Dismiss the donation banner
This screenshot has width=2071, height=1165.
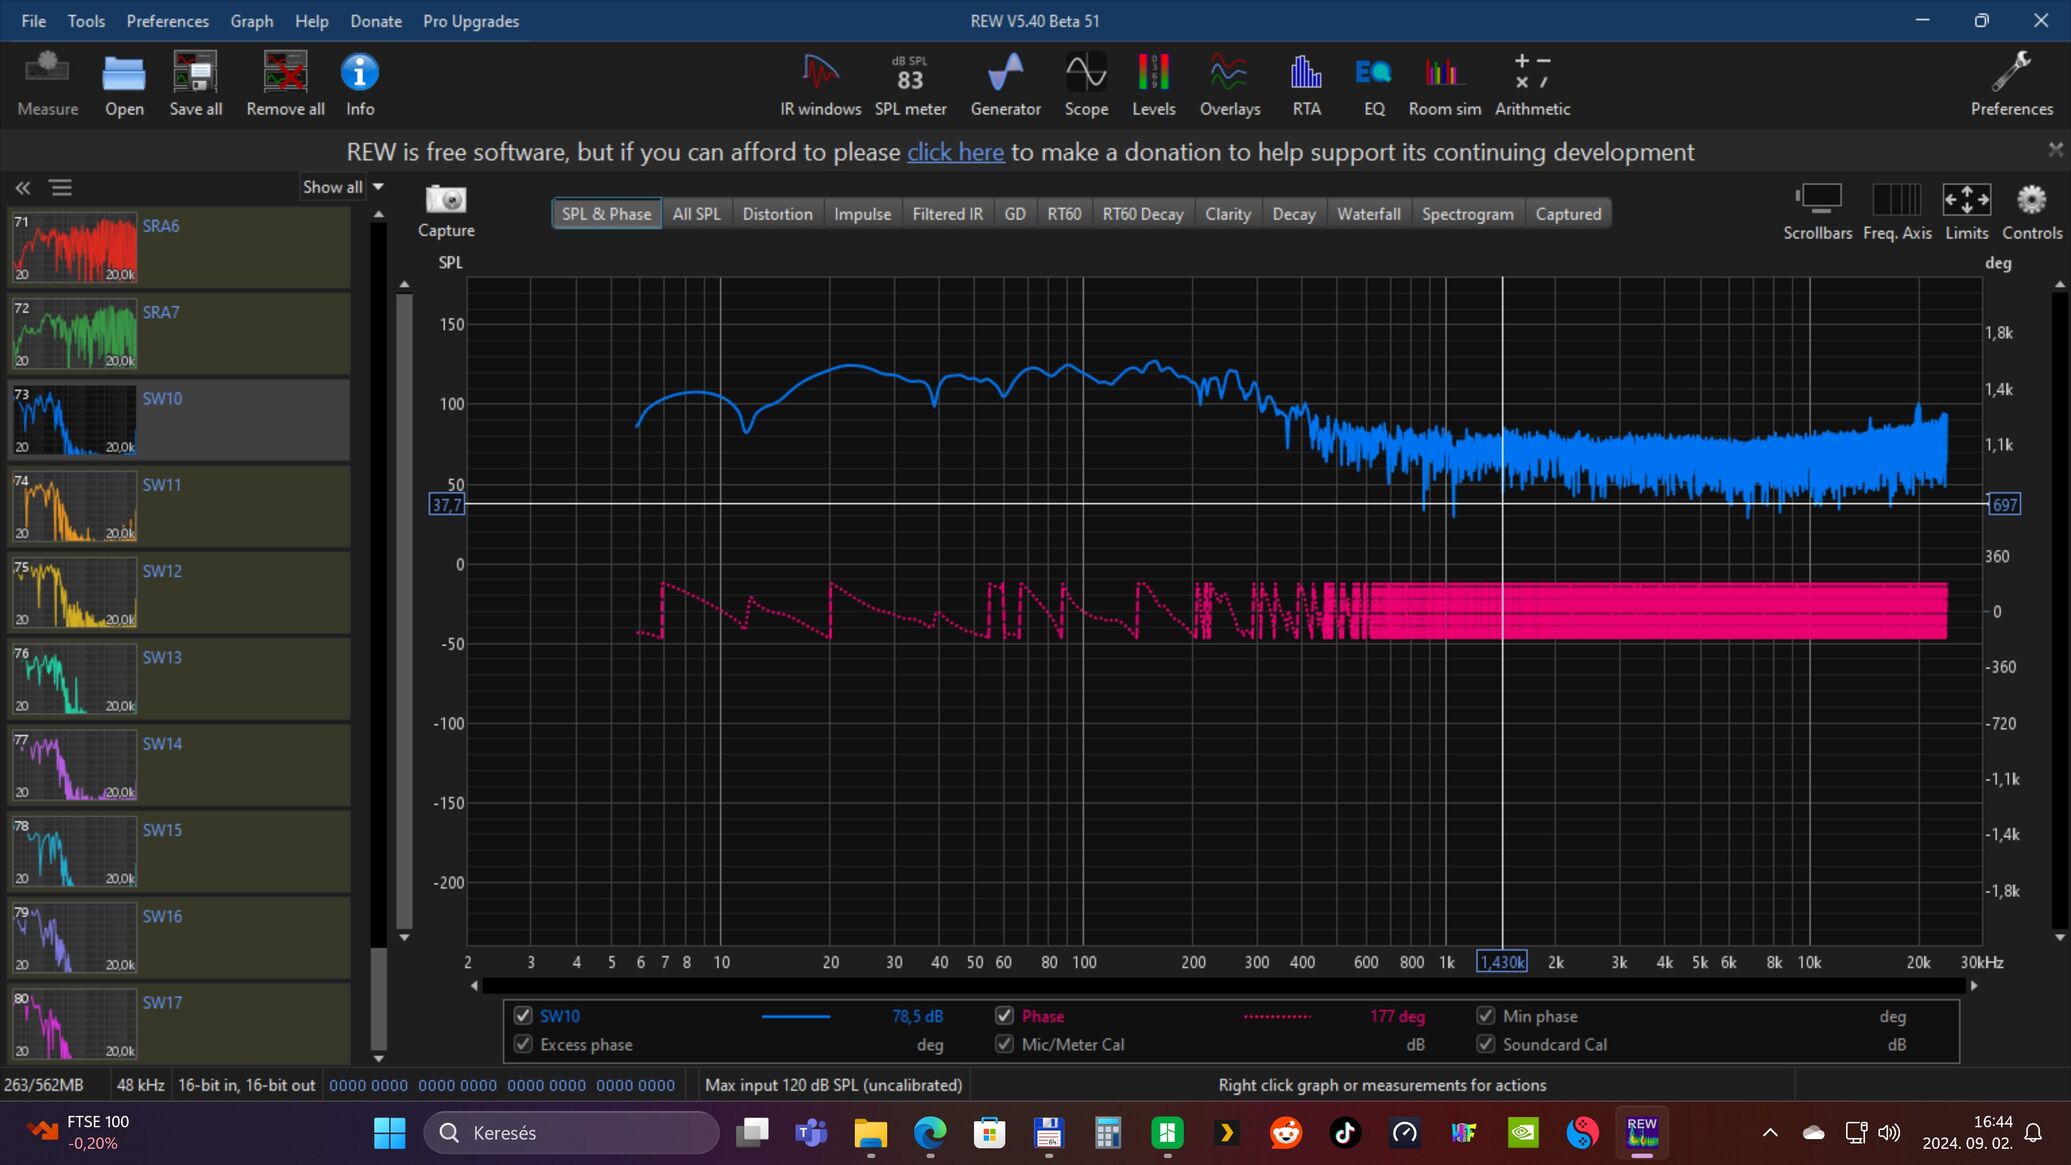coord(2055,149)
